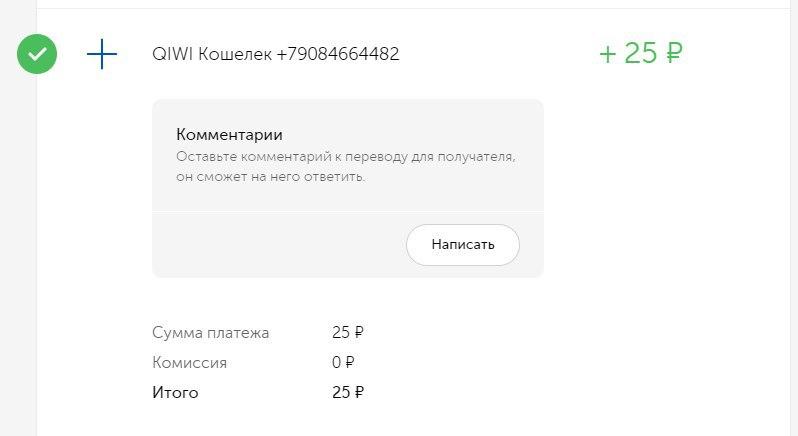Click the ruble symbol in green amount
798x436 pixels.
(674, 53)
